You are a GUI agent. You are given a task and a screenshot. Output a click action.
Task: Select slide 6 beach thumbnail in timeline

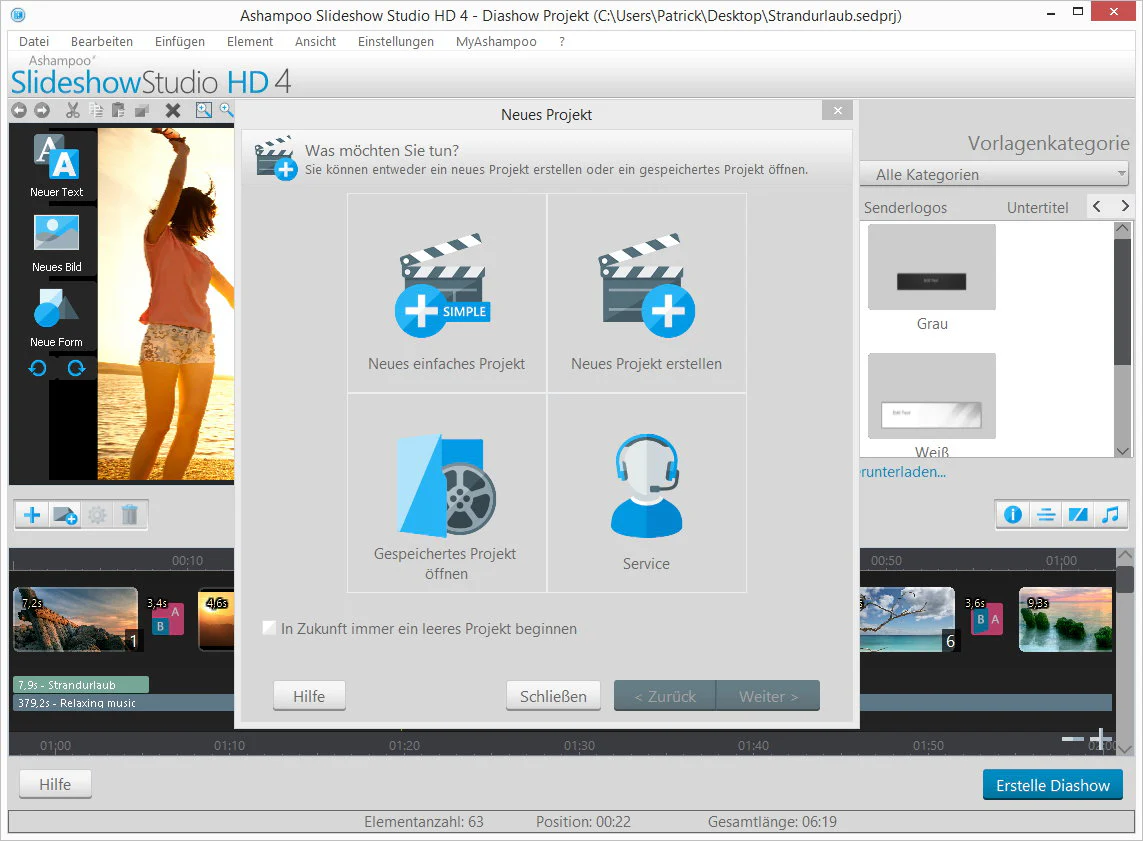[x=908, y=619]
